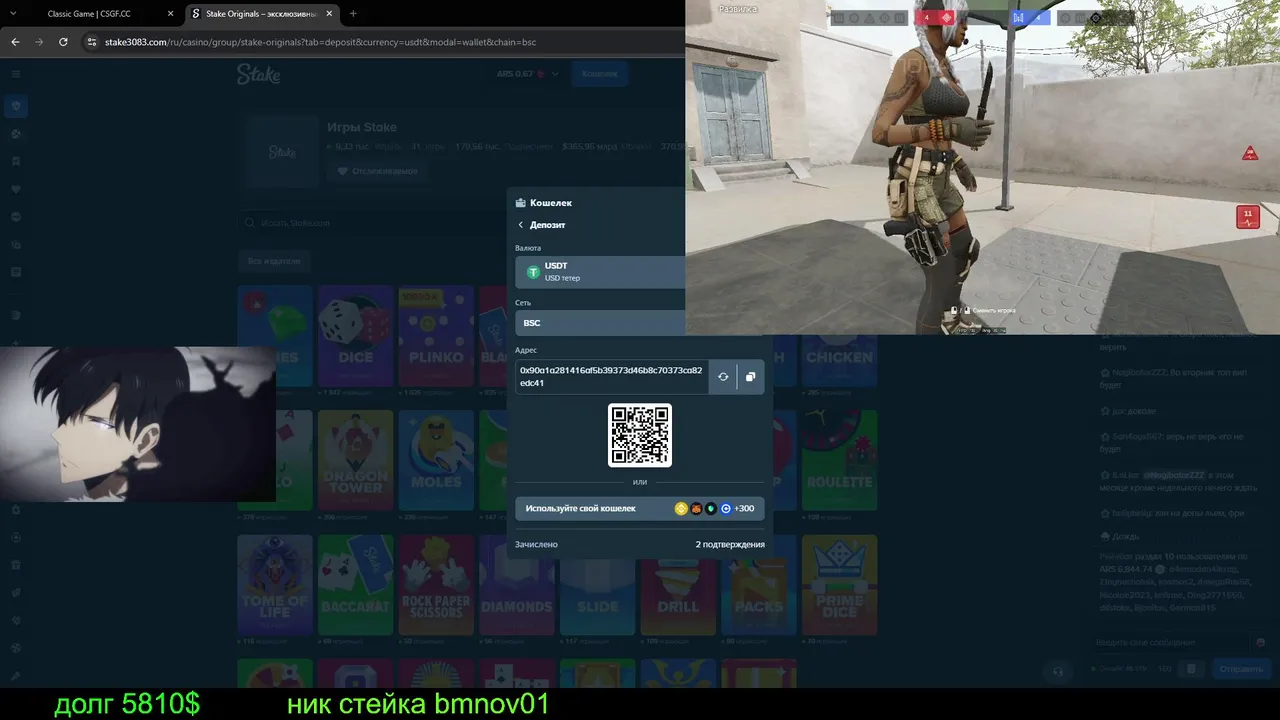Click the deposit QR code
The width and height of the screenshot is (1280, 720).
click(640, 435)
